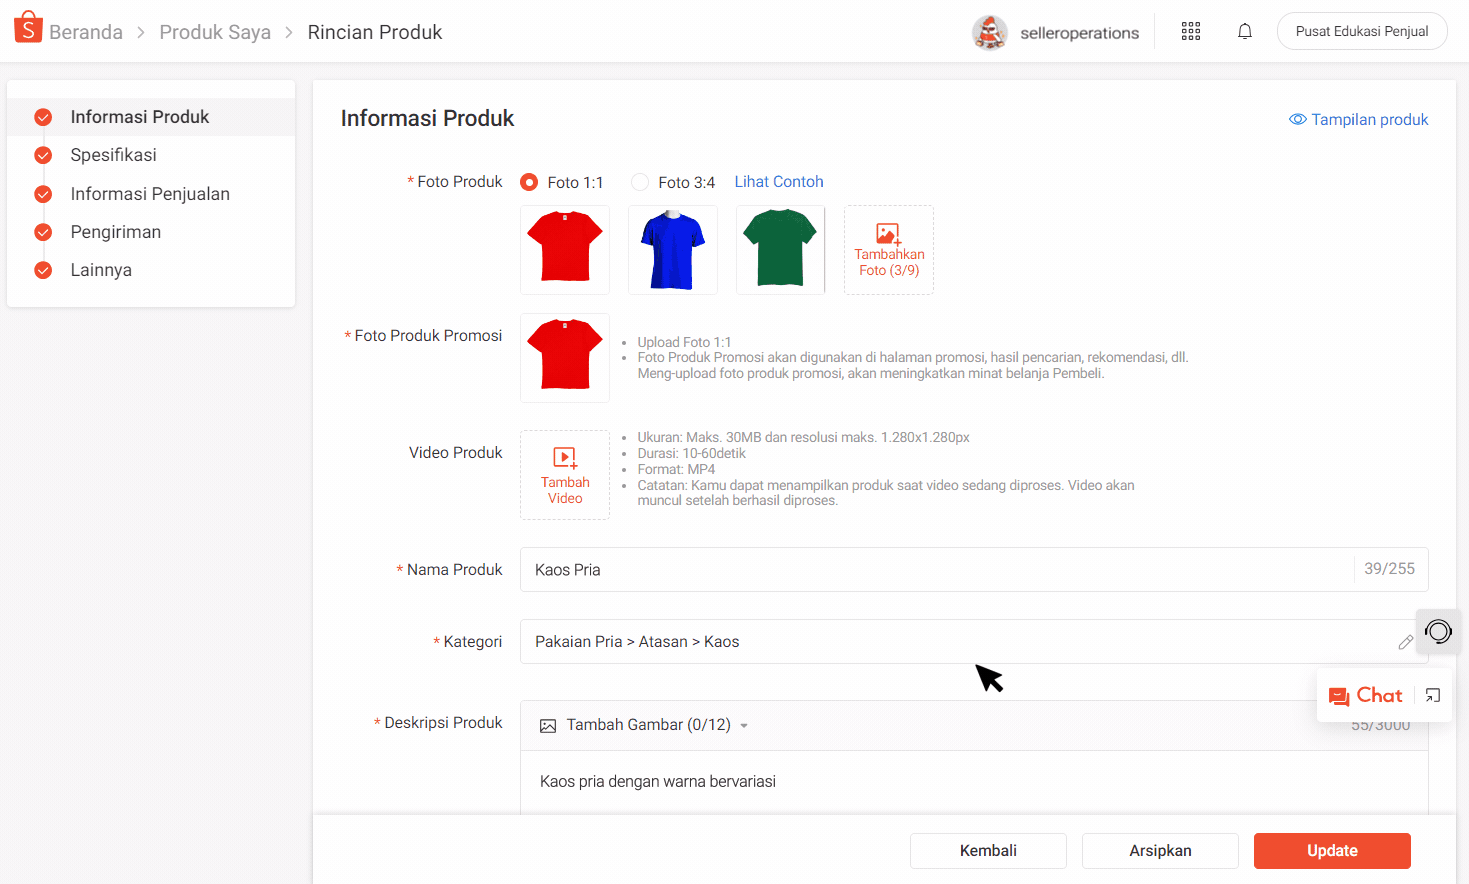Go to the Spesifikasi section
This screenshot has width=1469, height=884.
(113, 155)
